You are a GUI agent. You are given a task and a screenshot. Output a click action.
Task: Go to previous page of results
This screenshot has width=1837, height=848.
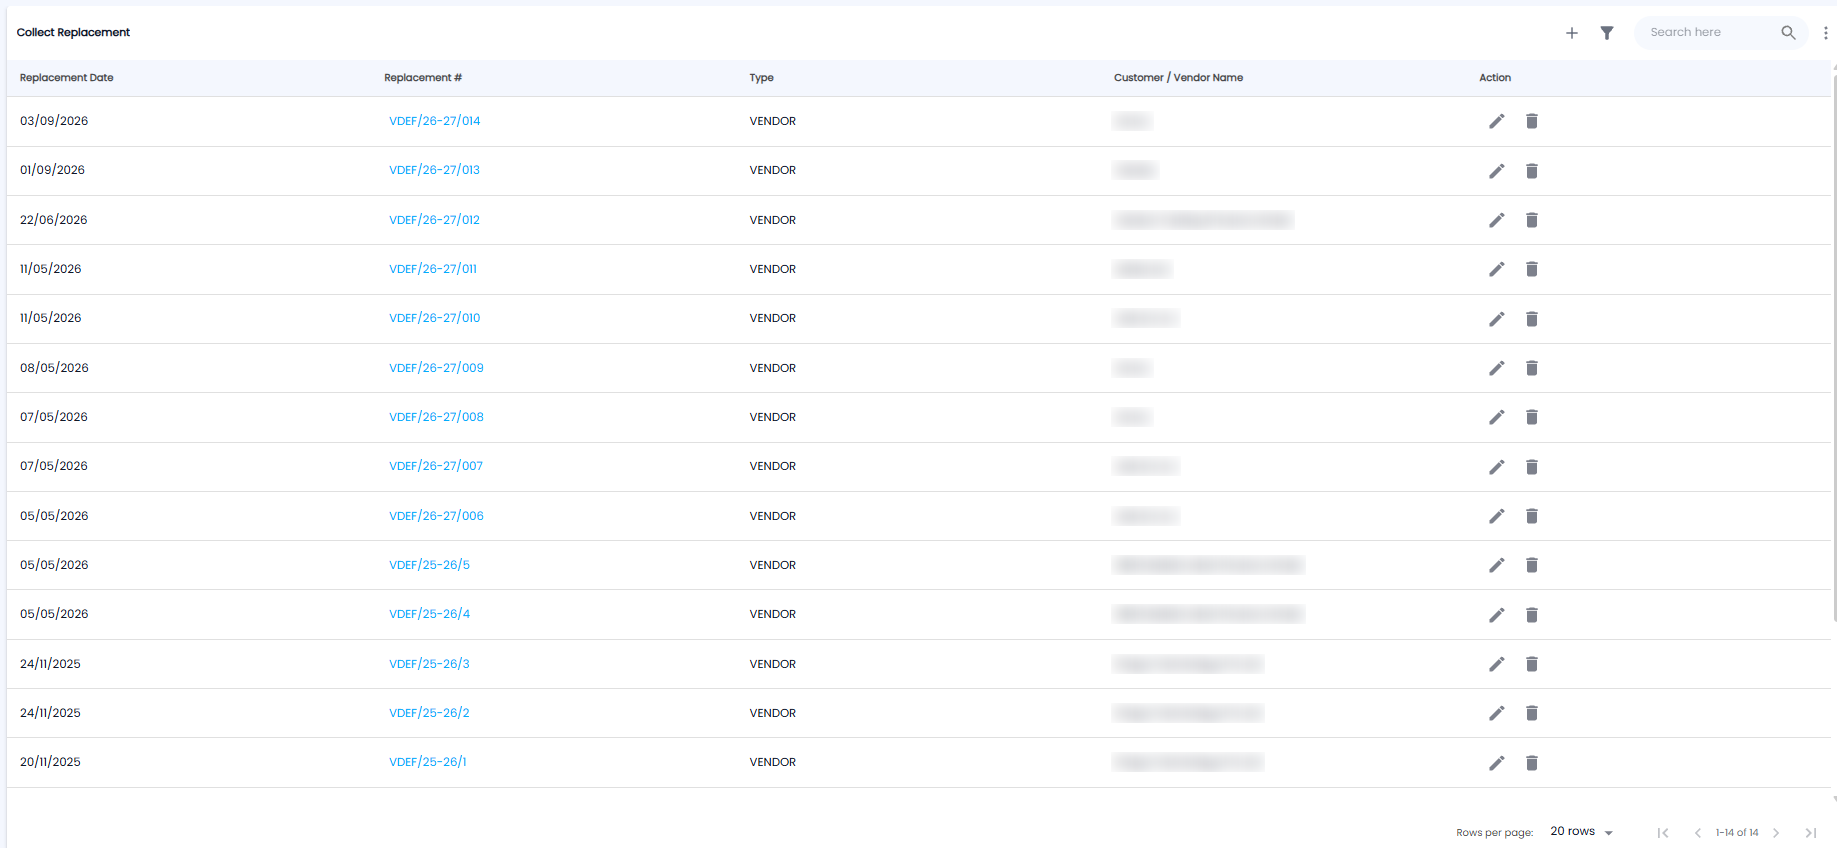coord(1698,833)
